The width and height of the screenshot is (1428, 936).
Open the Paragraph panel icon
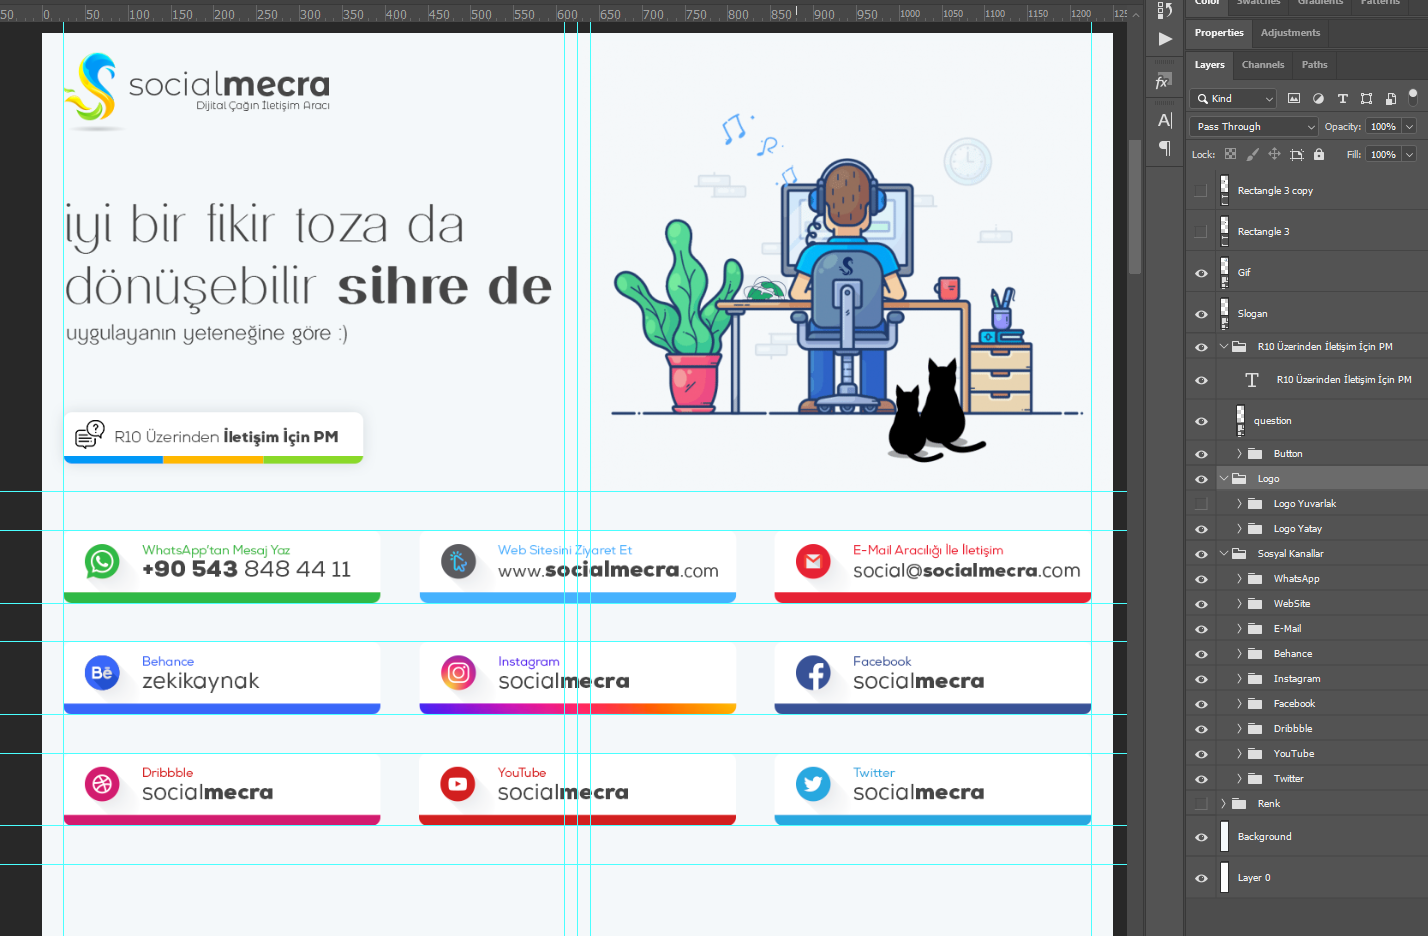pos(1165,148)
